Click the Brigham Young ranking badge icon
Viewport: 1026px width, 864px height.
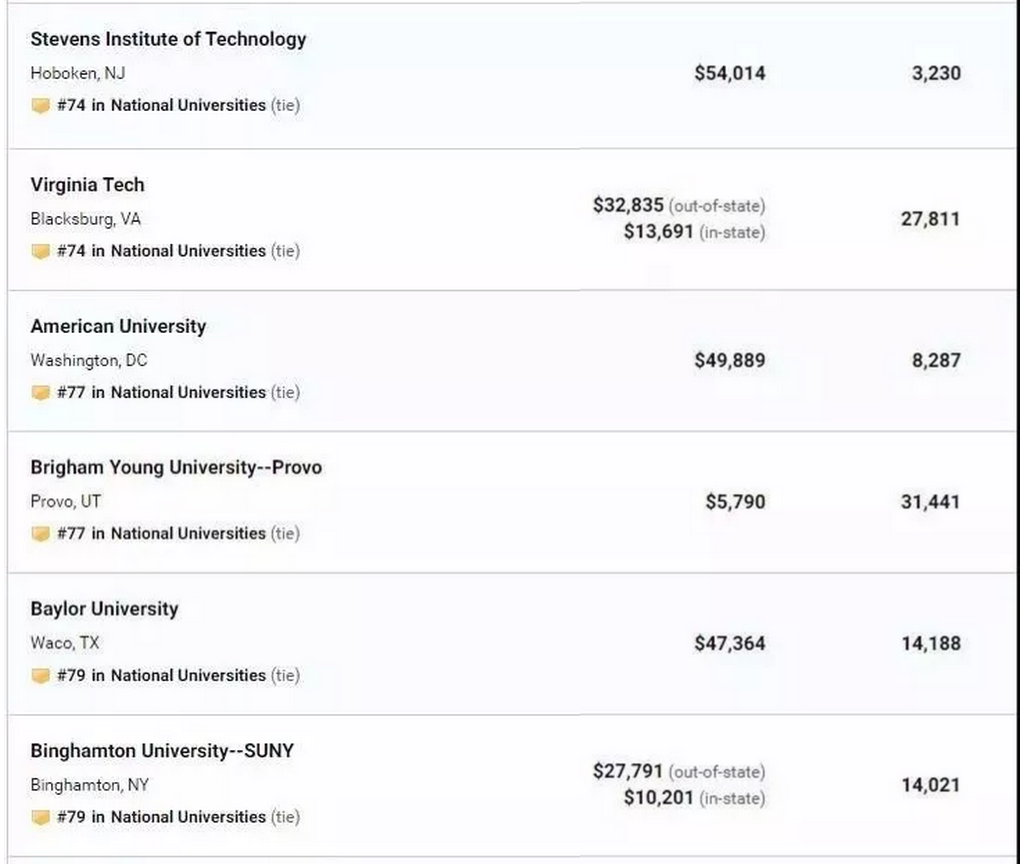pyautogui.click(x=40, y=534)
